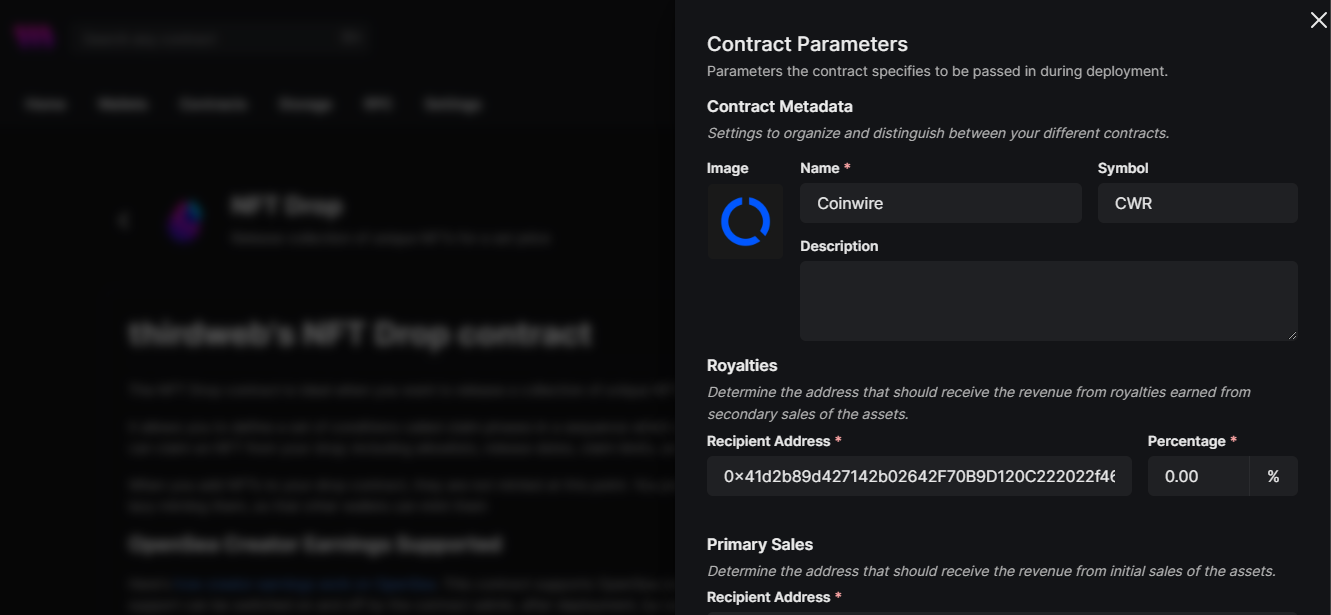
Task: Open the Wallets navigation tab
Action: [123, 104]
